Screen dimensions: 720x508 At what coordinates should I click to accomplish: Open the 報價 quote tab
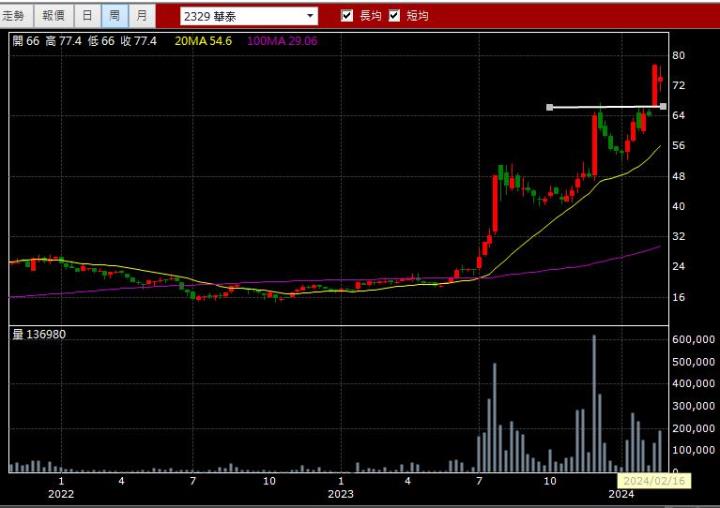coord(53,16)
